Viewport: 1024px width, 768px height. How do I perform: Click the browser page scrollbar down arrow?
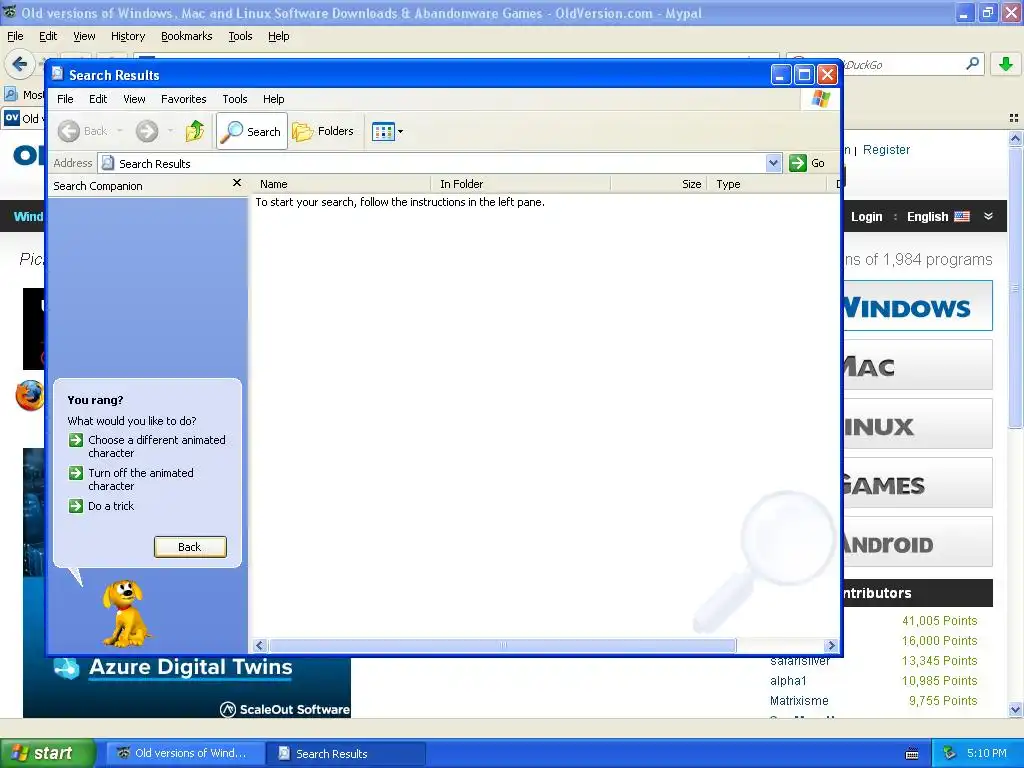[x=1015, y=710]
